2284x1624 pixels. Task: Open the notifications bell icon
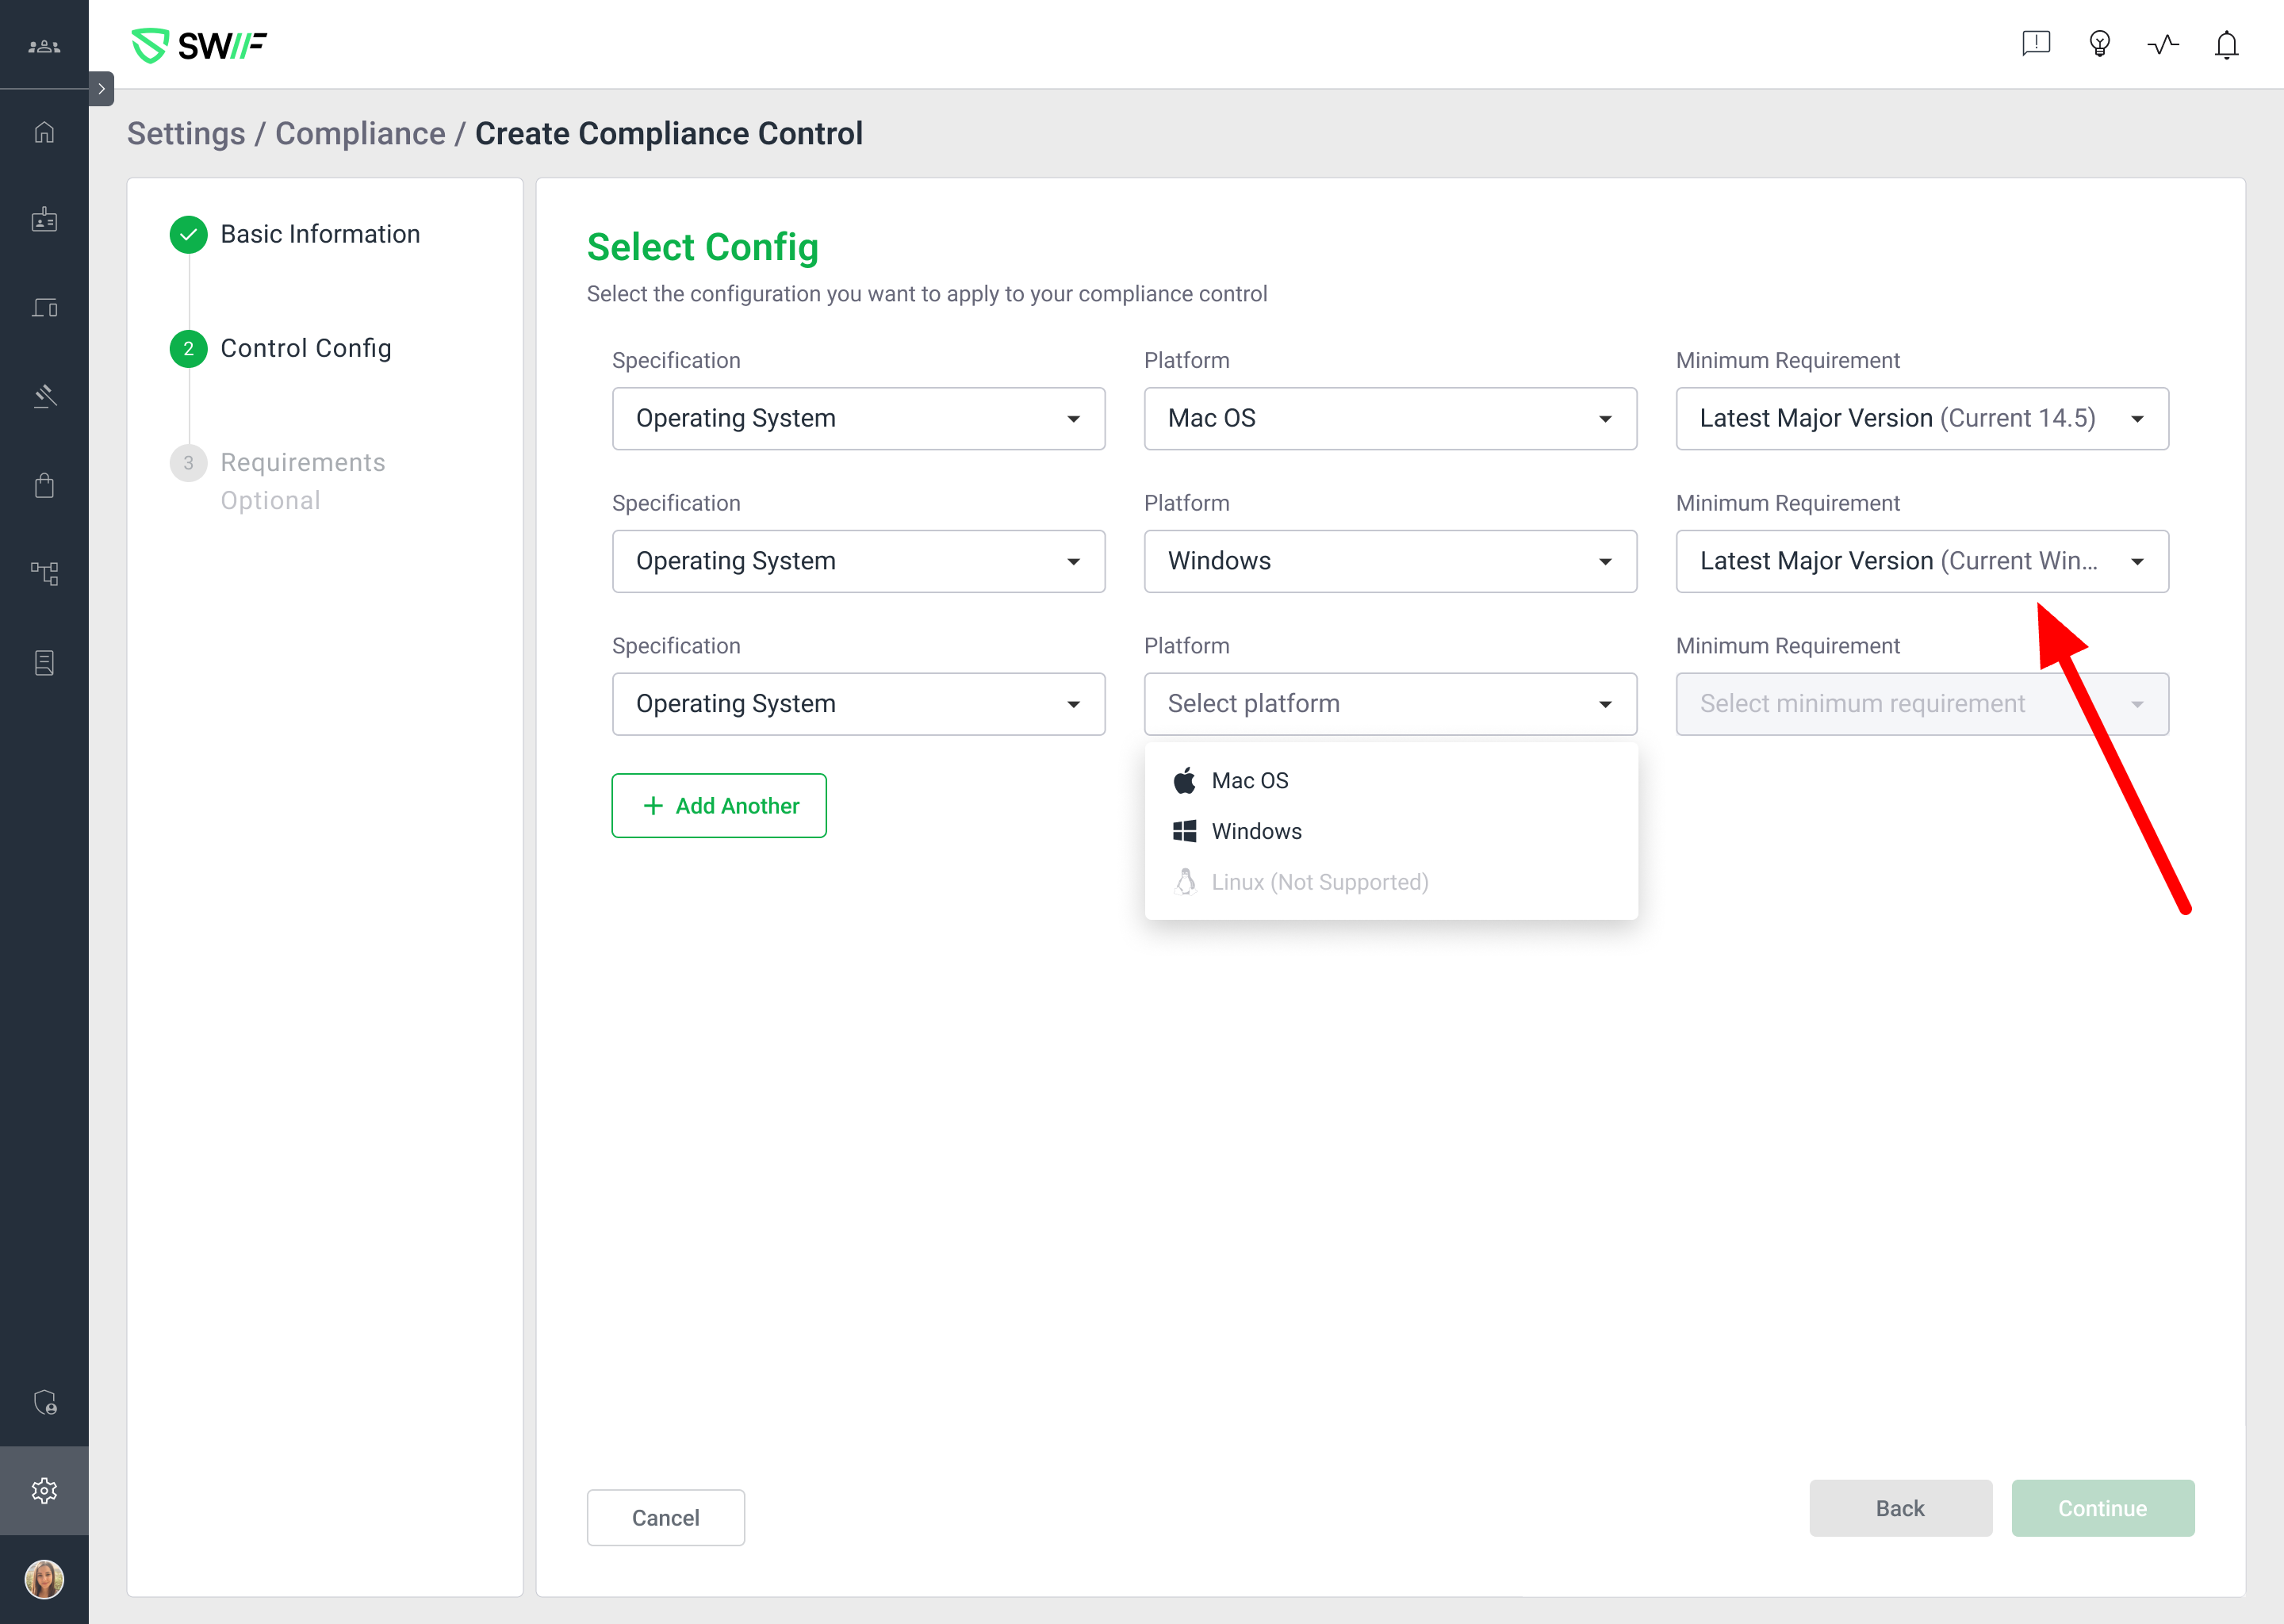[2225, 44]
